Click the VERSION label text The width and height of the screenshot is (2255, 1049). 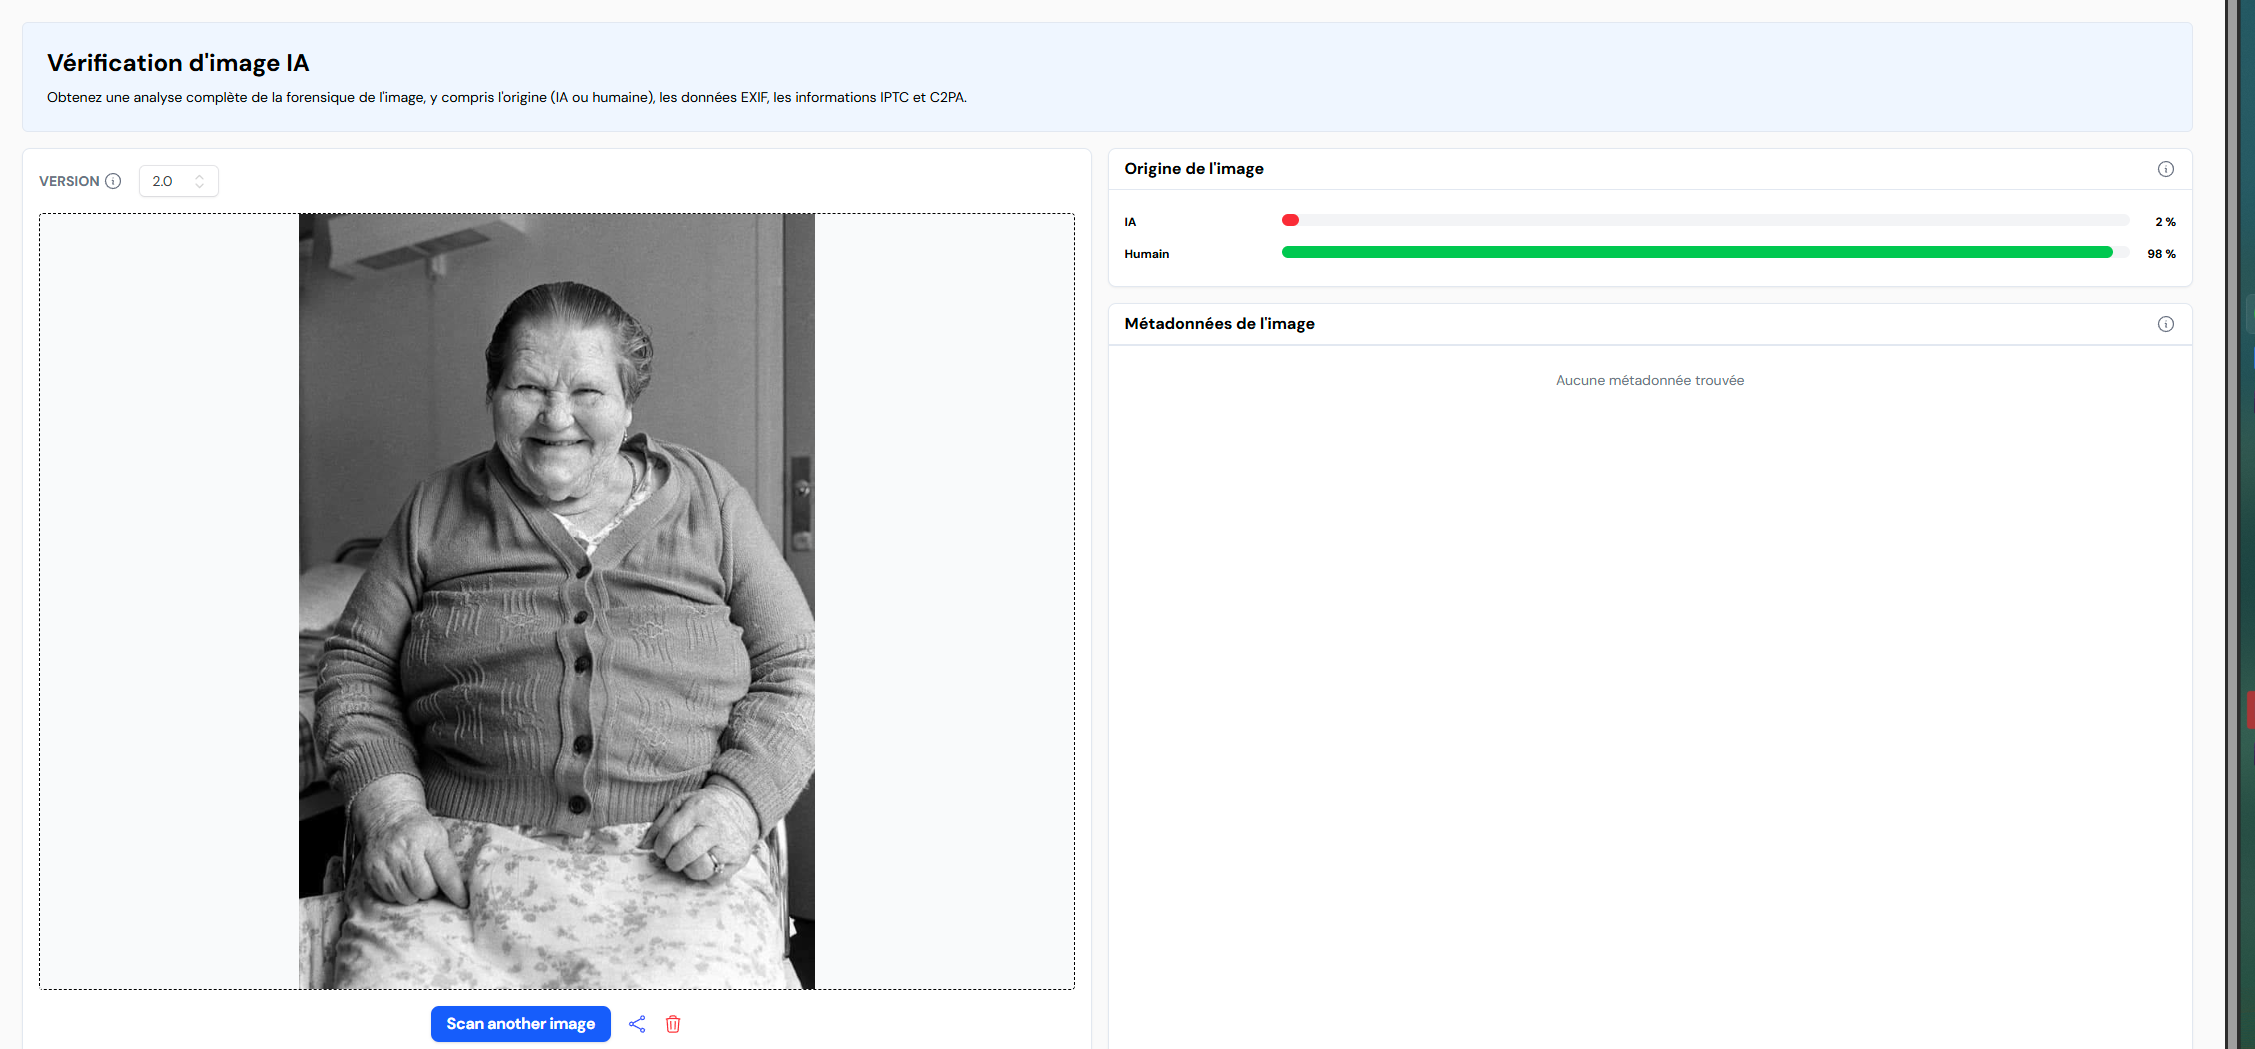[69, 181]
